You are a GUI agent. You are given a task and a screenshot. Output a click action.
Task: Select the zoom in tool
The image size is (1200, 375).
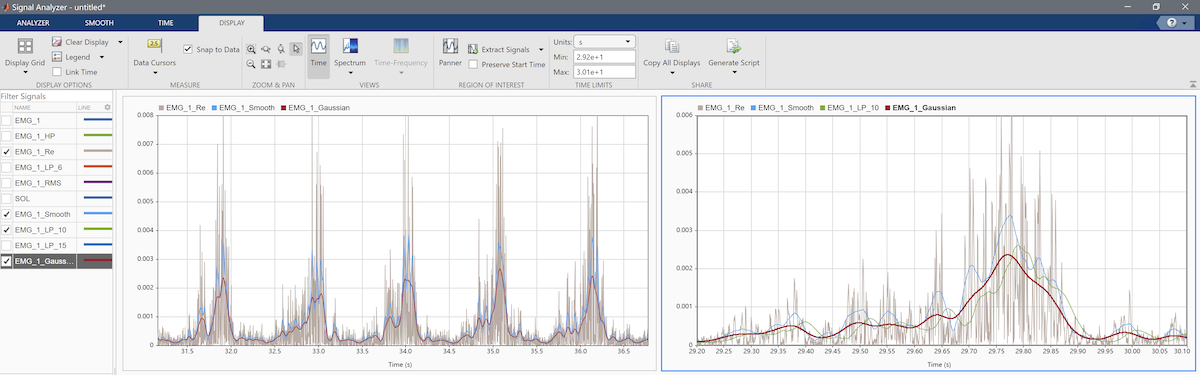[251, 48]
